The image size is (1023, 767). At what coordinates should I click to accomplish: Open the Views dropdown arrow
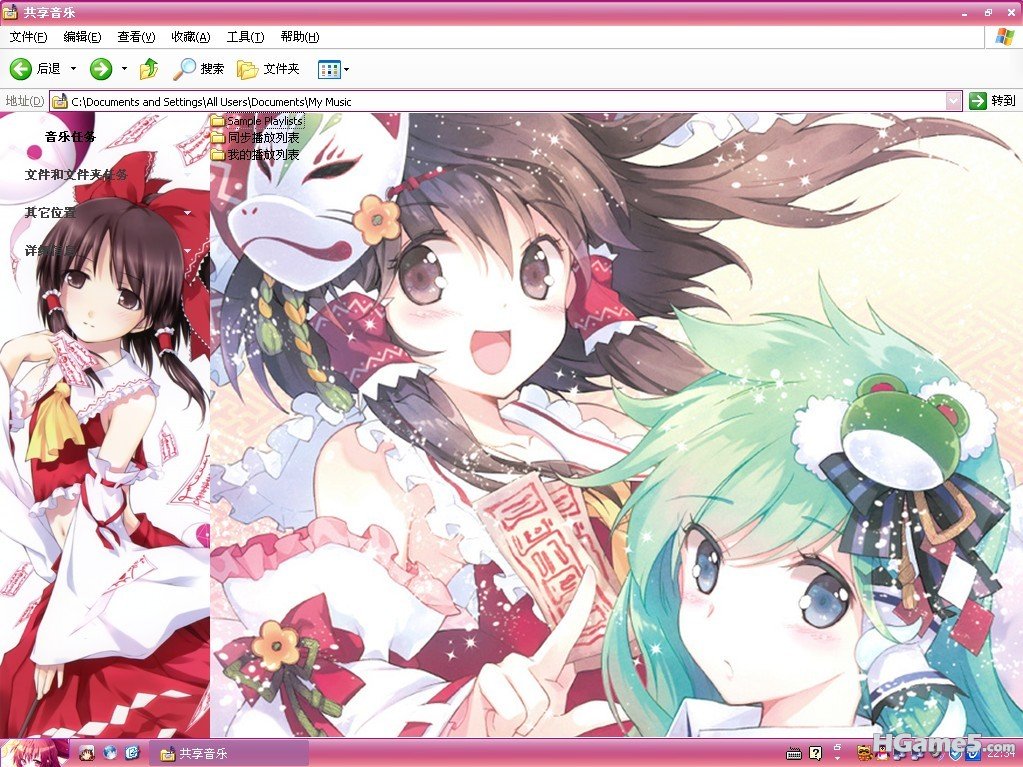(x=346, y=69)
